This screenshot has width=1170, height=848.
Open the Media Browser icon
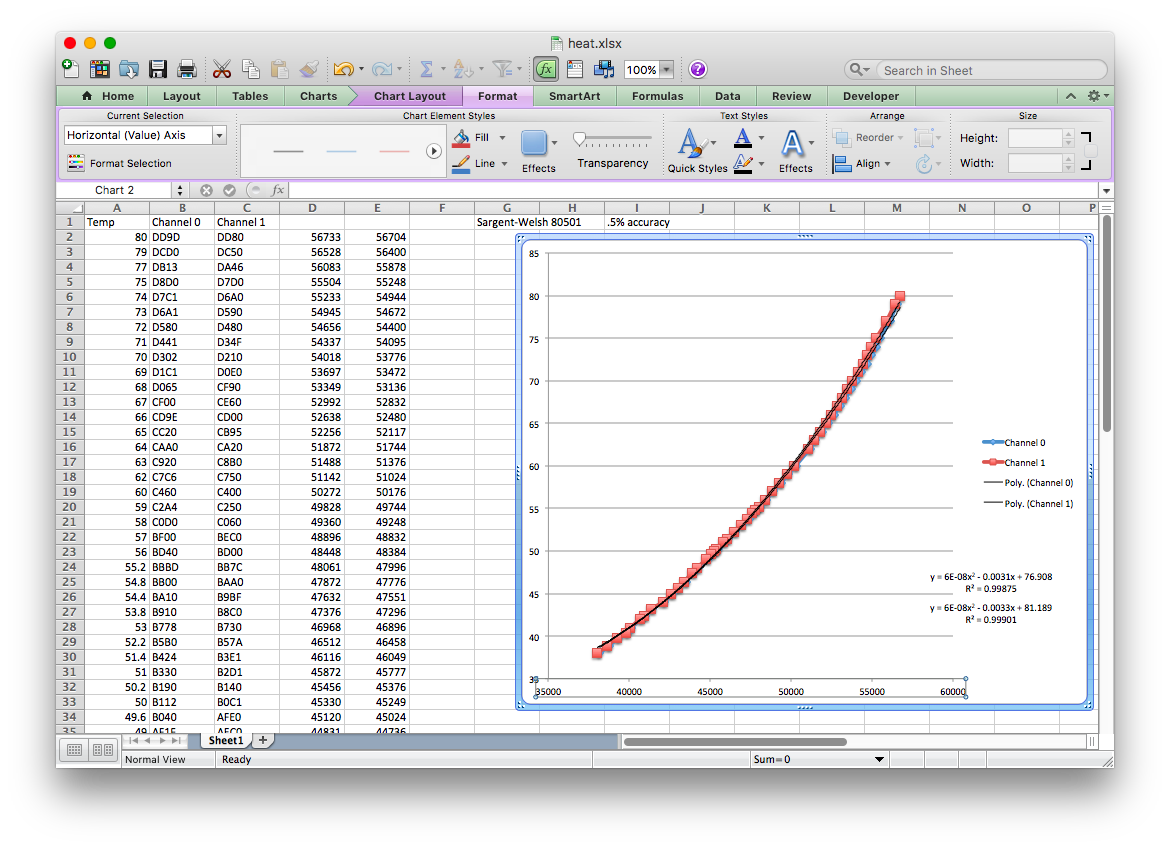click(x=603, y=69)
